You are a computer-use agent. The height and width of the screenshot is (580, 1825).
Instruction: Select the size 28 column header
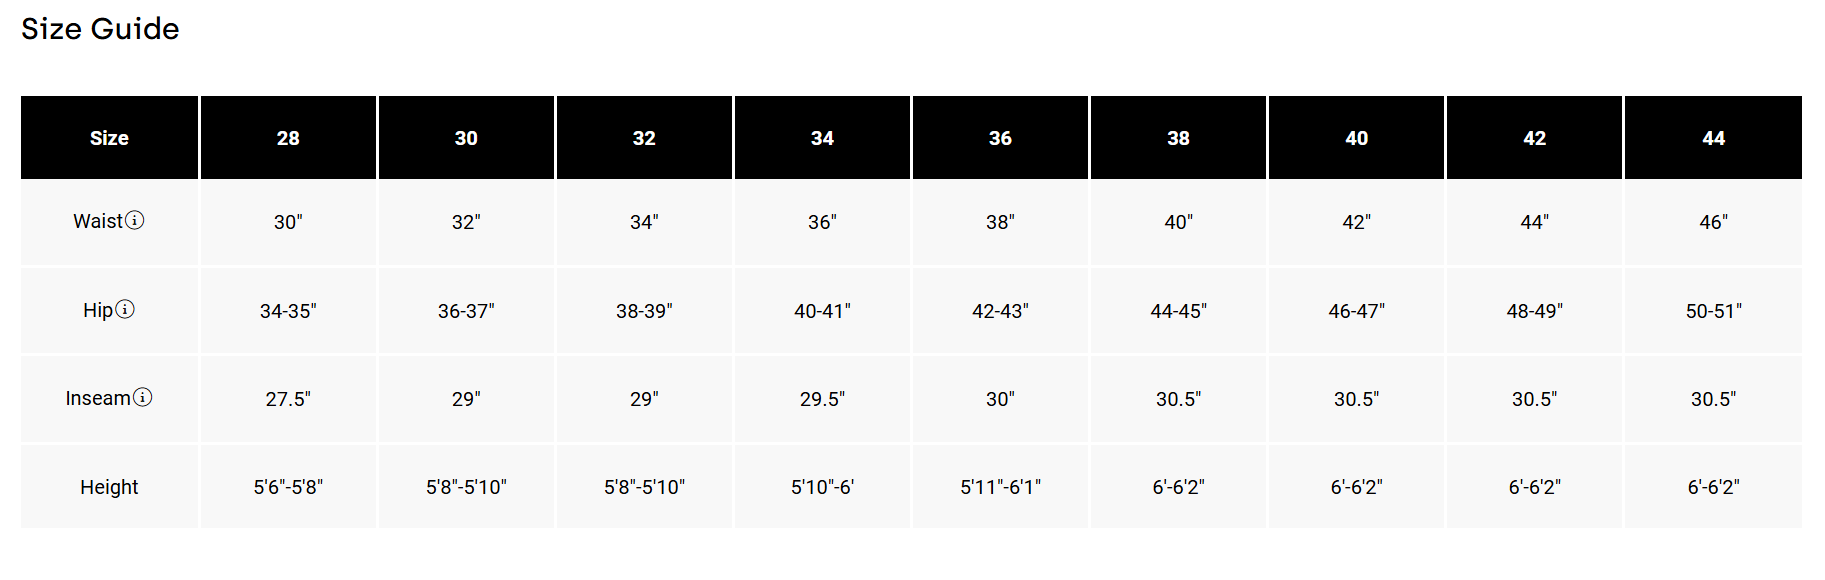288,138
